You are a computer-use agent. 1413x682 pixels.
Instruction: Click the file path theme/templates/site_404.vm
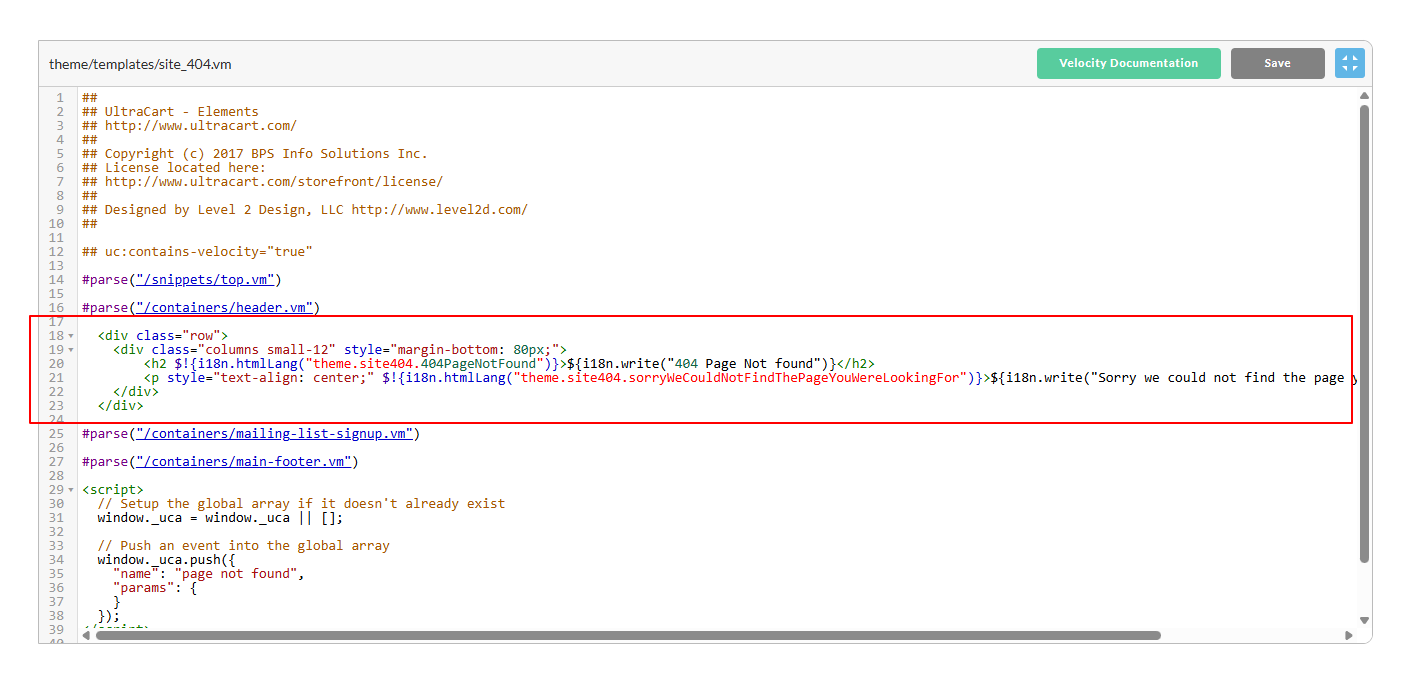(x=140, y=64)
